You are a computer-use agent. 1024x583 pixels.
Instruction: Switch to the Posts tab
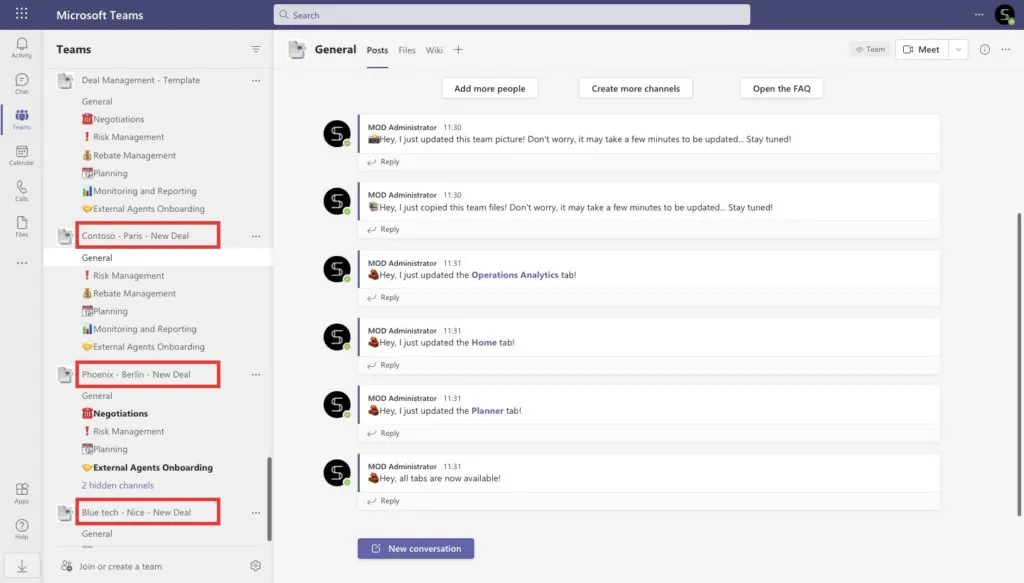(377, 50)
